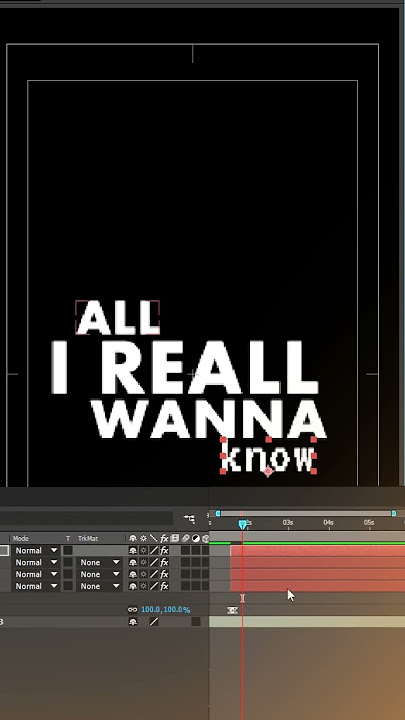Screen dimensions: 405x720
Task: Open TrkMat None dropdown on fourth layer
Action: [x=99, y=586]
